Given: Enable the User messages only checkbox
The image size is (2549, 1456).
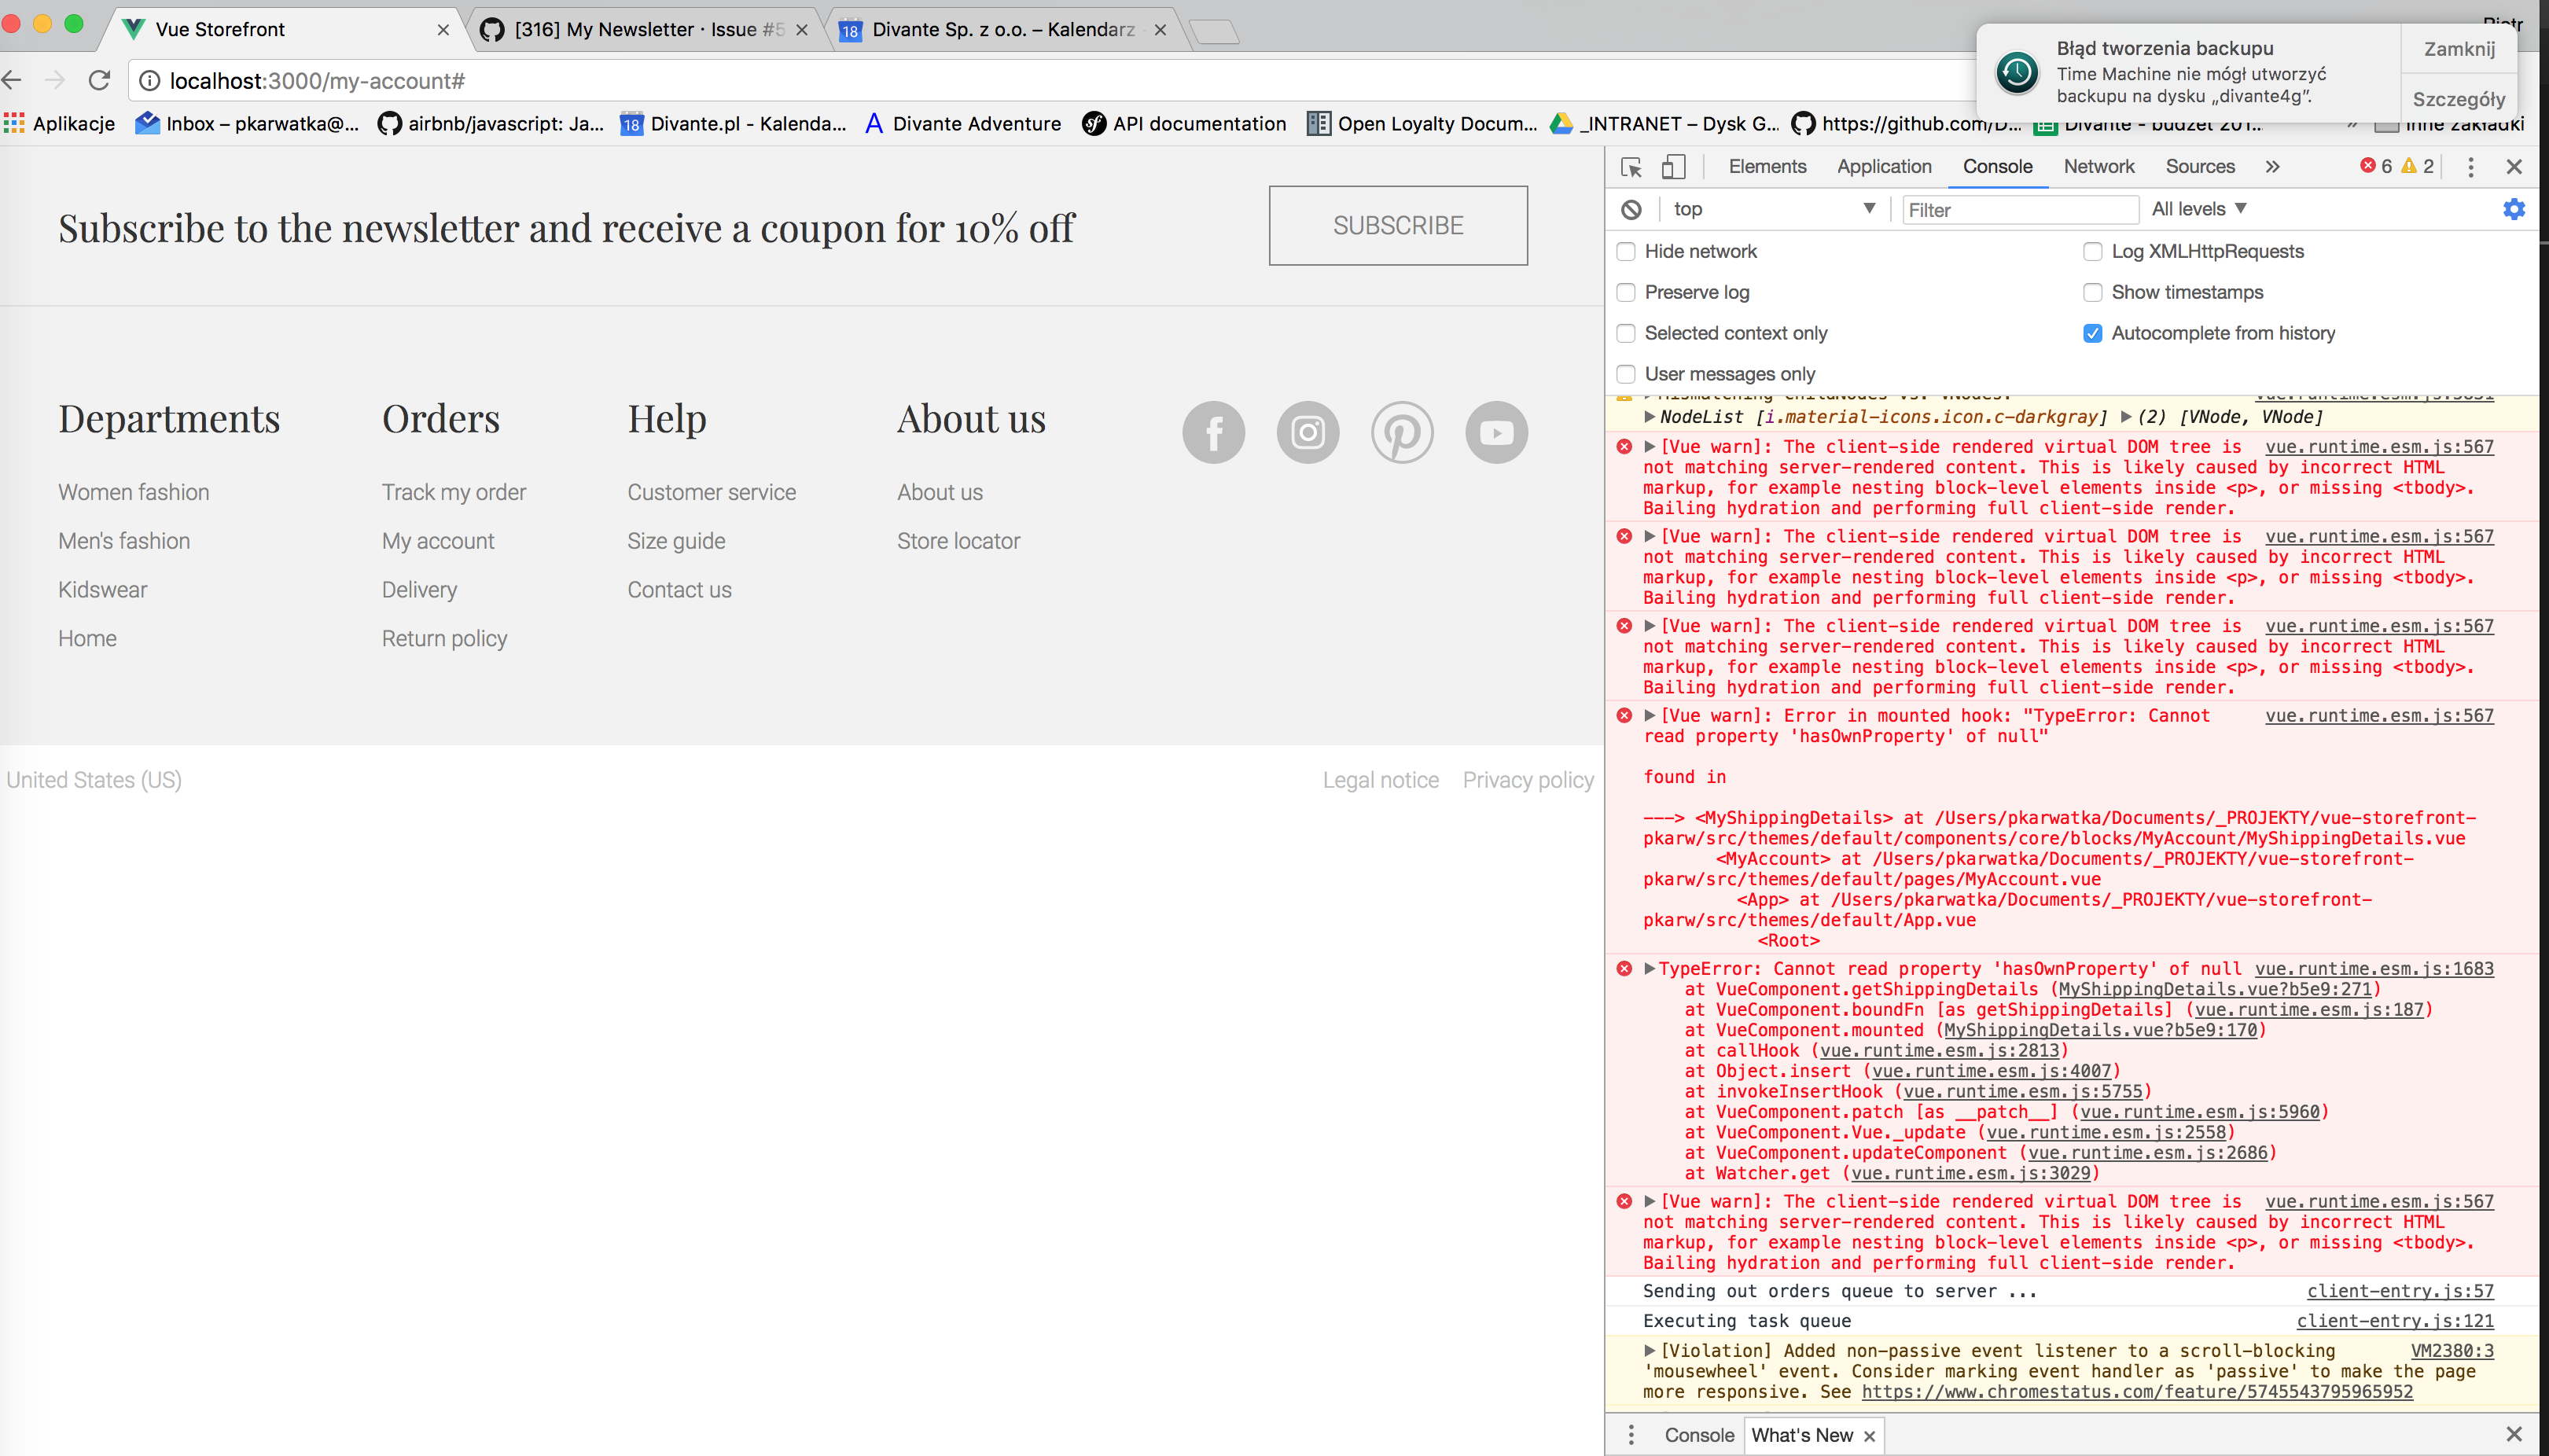Looking at the screenshot, I should (1626, 374).
